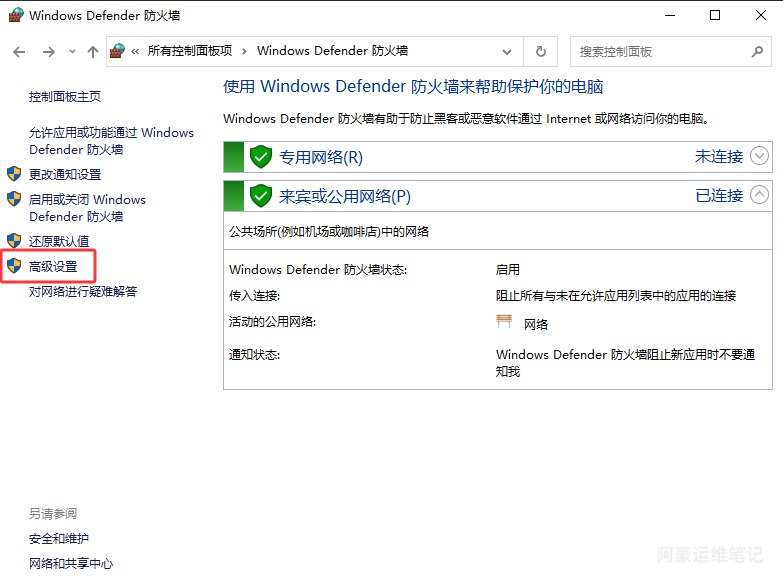
Task: Click 未连接 status text
Action: [719, 156]
